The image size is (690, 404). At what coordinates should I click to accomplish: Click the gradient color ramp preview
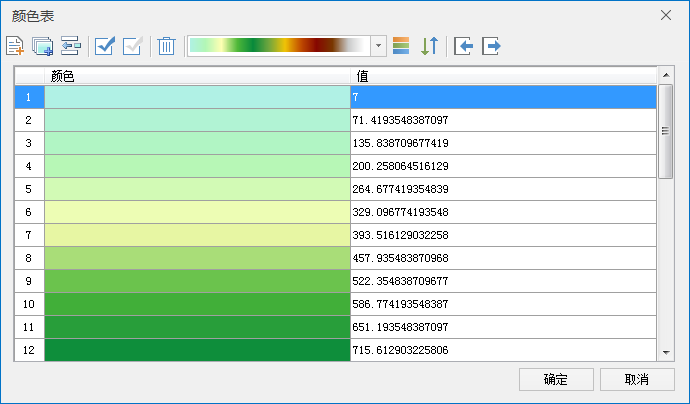tap(279, 46)
